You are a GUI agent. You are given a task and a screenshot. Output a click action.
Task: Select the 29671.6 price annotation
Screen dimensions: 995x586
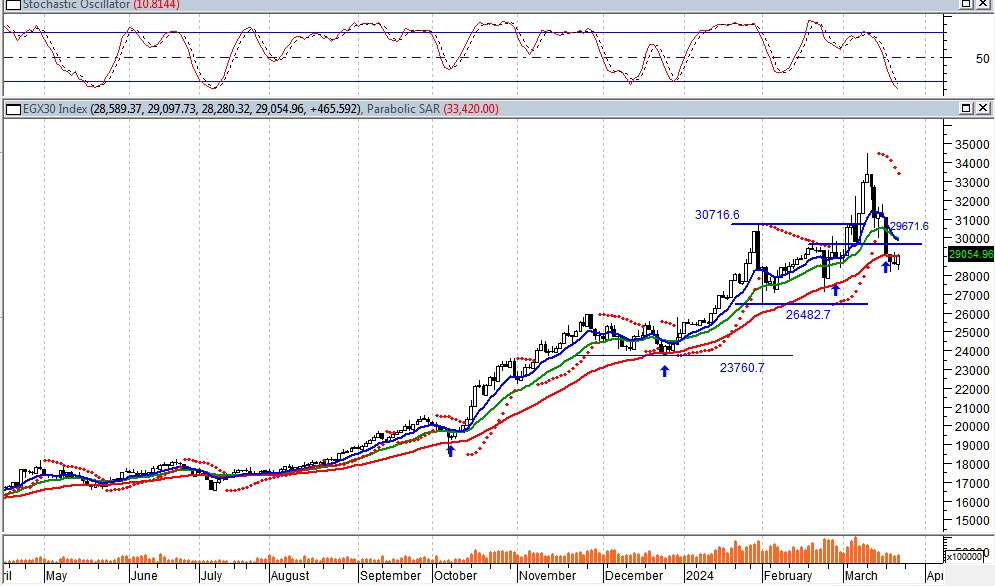[910, 227]
